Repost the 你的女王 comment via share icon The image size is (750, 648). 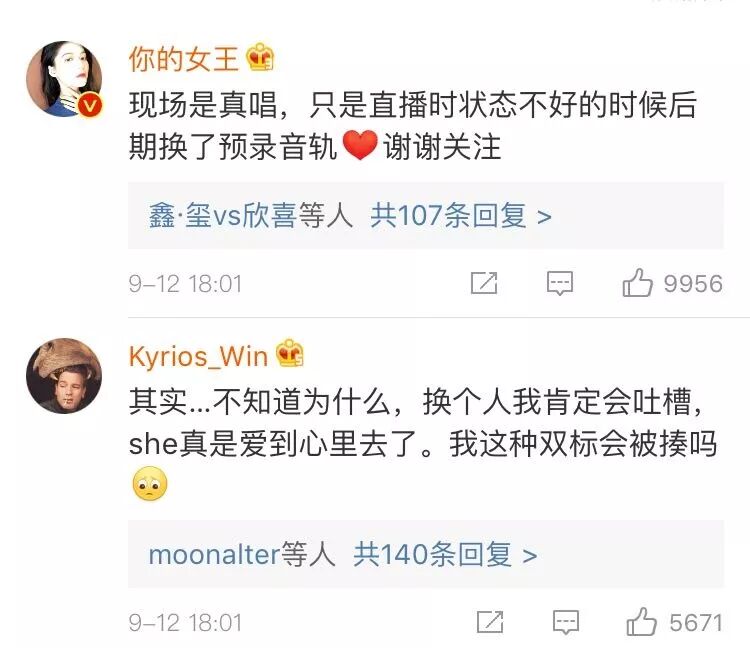[484, 283]
